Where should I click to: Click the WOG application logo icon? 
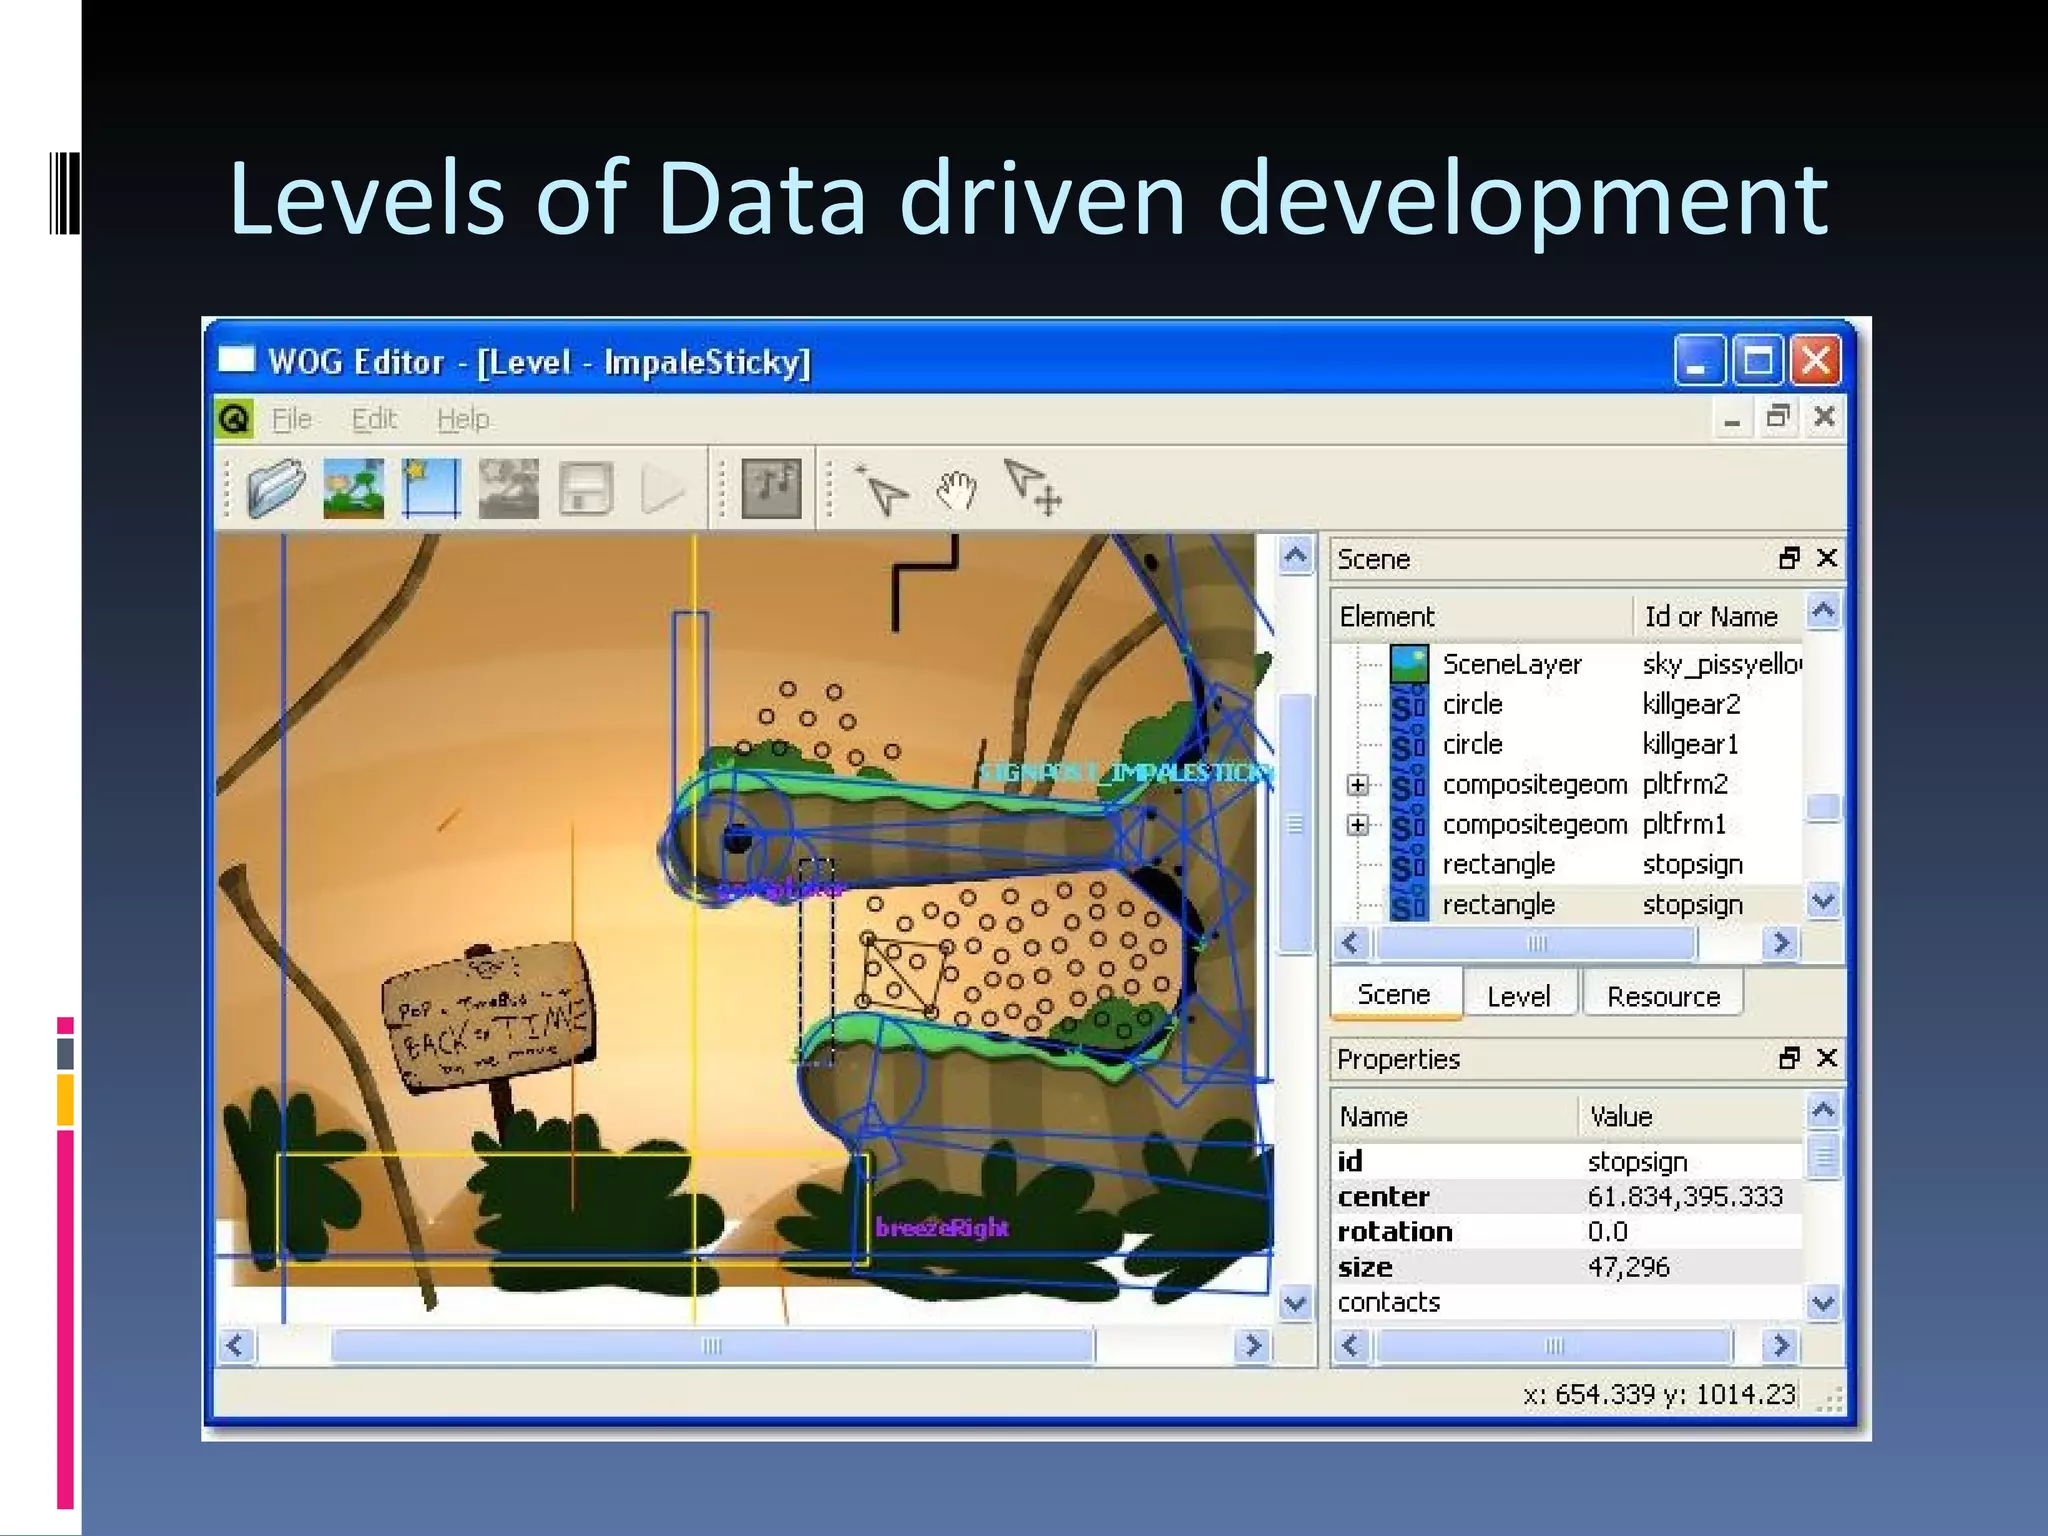click(x=235, y=419)
